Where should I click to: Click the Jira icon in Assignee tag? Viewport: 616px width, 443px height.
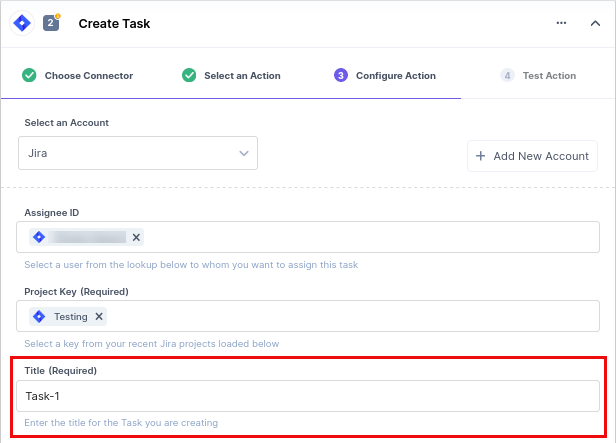(x=39, y=237)
